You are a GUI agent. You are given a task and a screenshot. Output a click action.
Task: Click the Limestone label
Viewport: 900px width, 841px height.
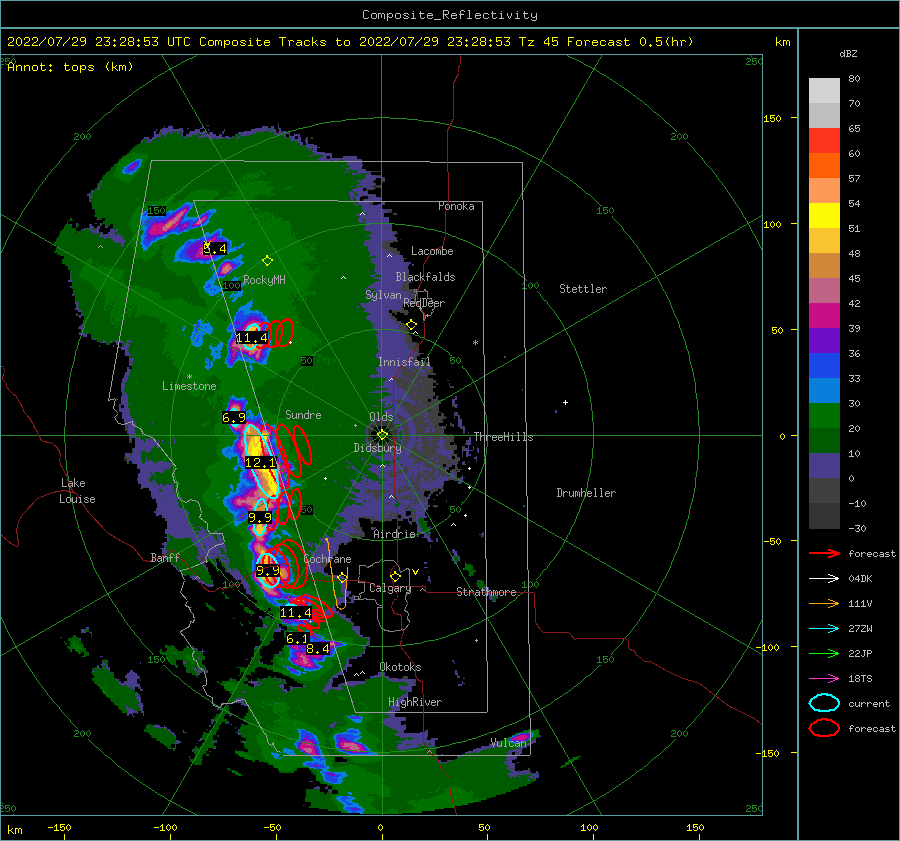pyautogui.click(x=189, y=386)
